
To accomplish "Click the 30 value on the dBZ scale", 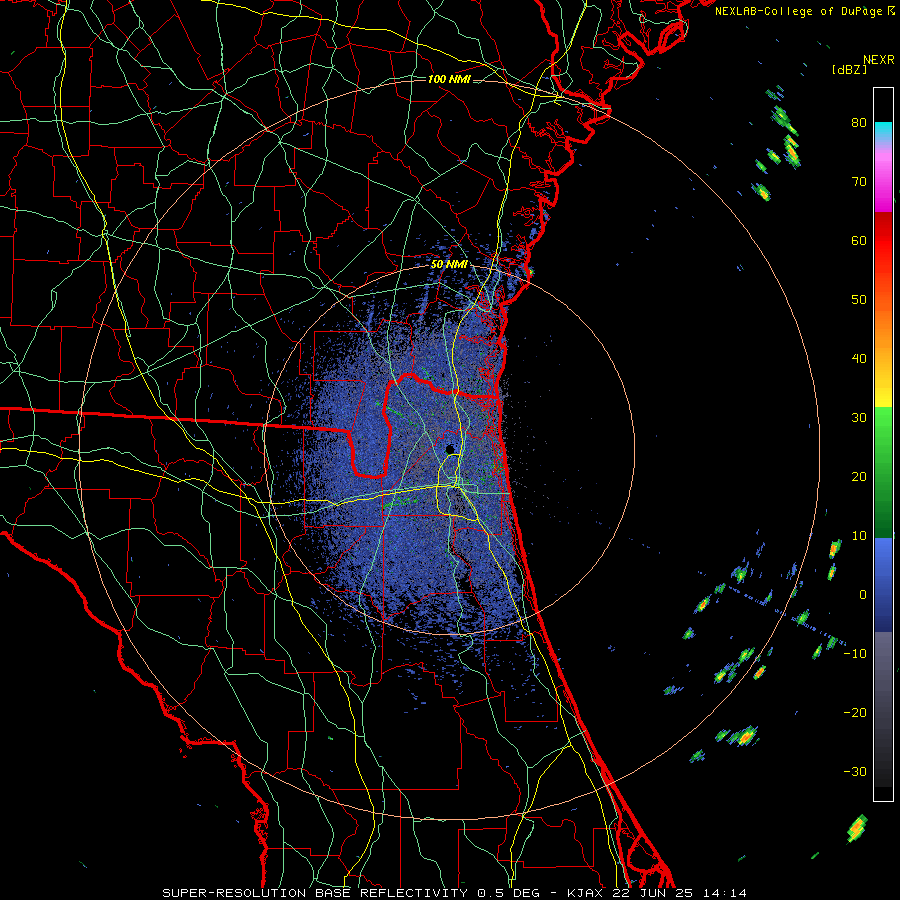I will coord(859,417).
